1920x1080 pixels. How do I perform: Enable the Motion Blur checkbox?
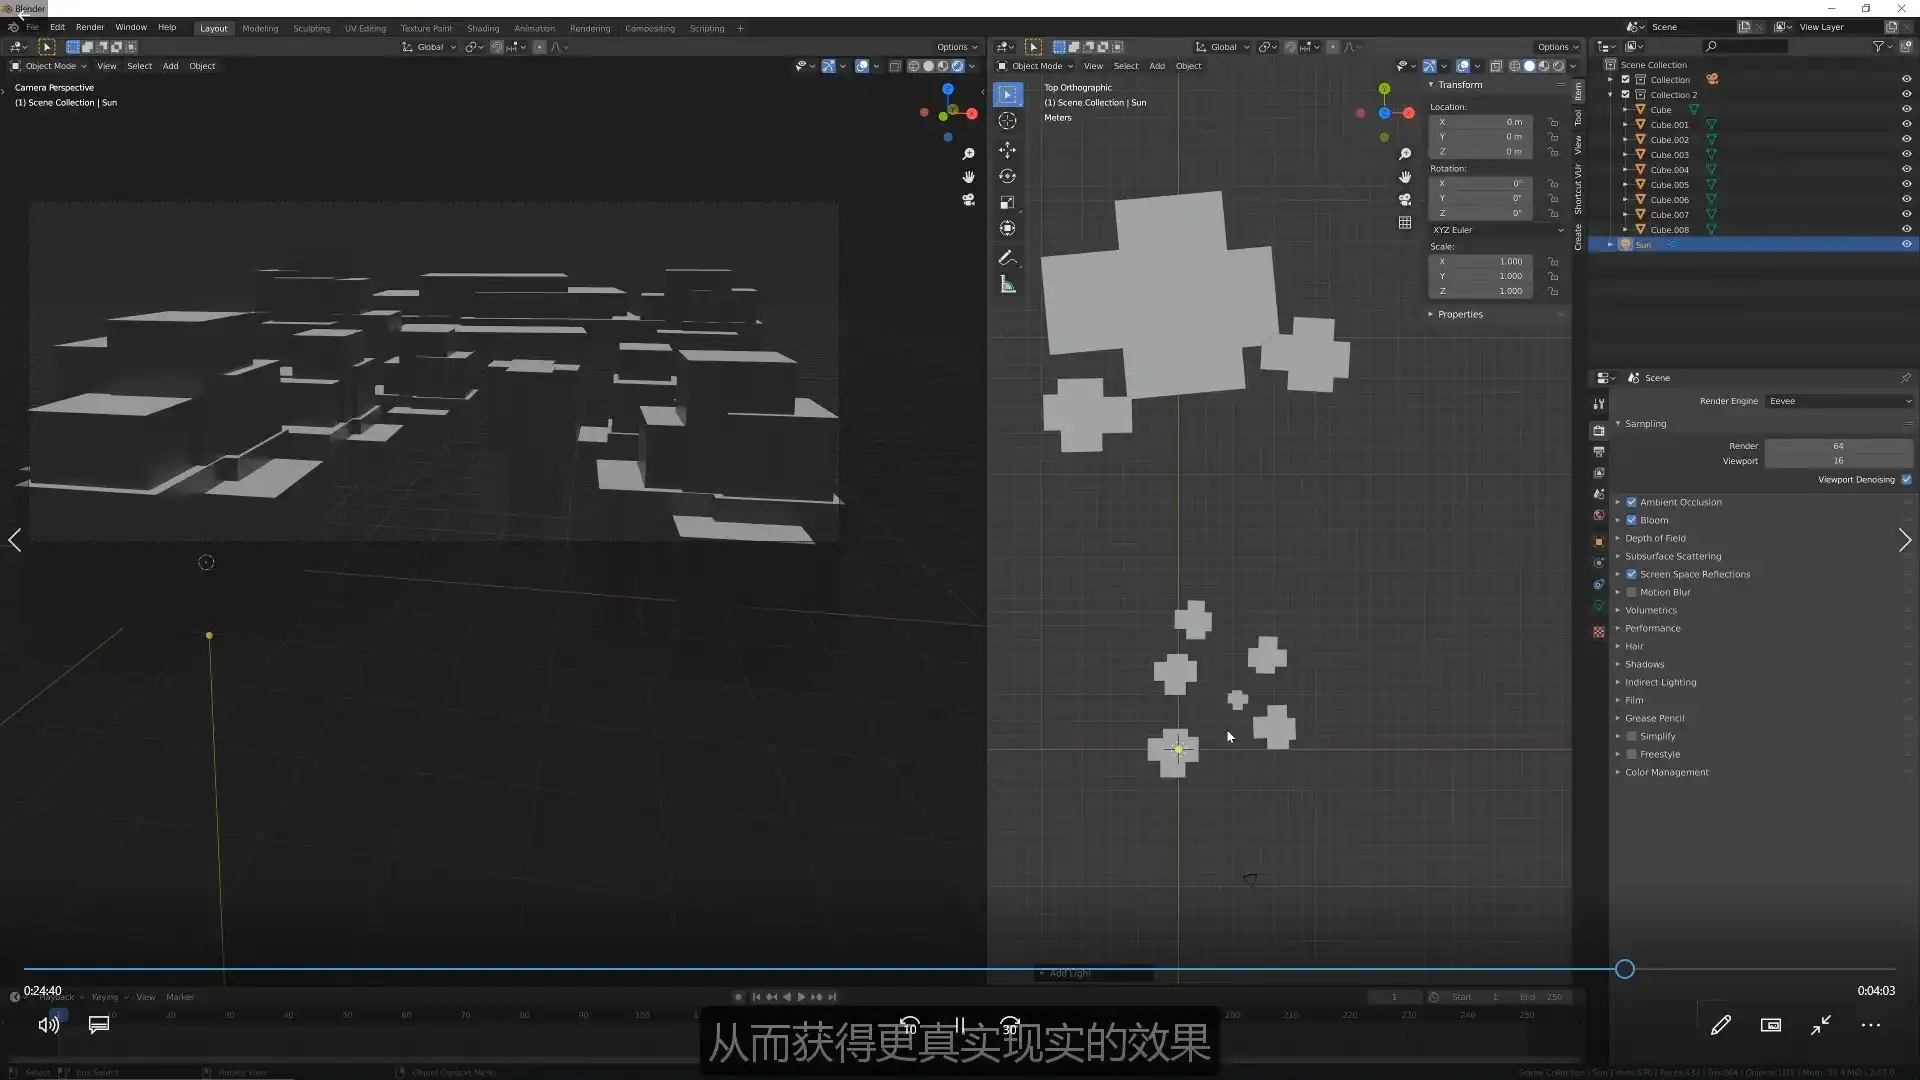[x=1631, y=592]
